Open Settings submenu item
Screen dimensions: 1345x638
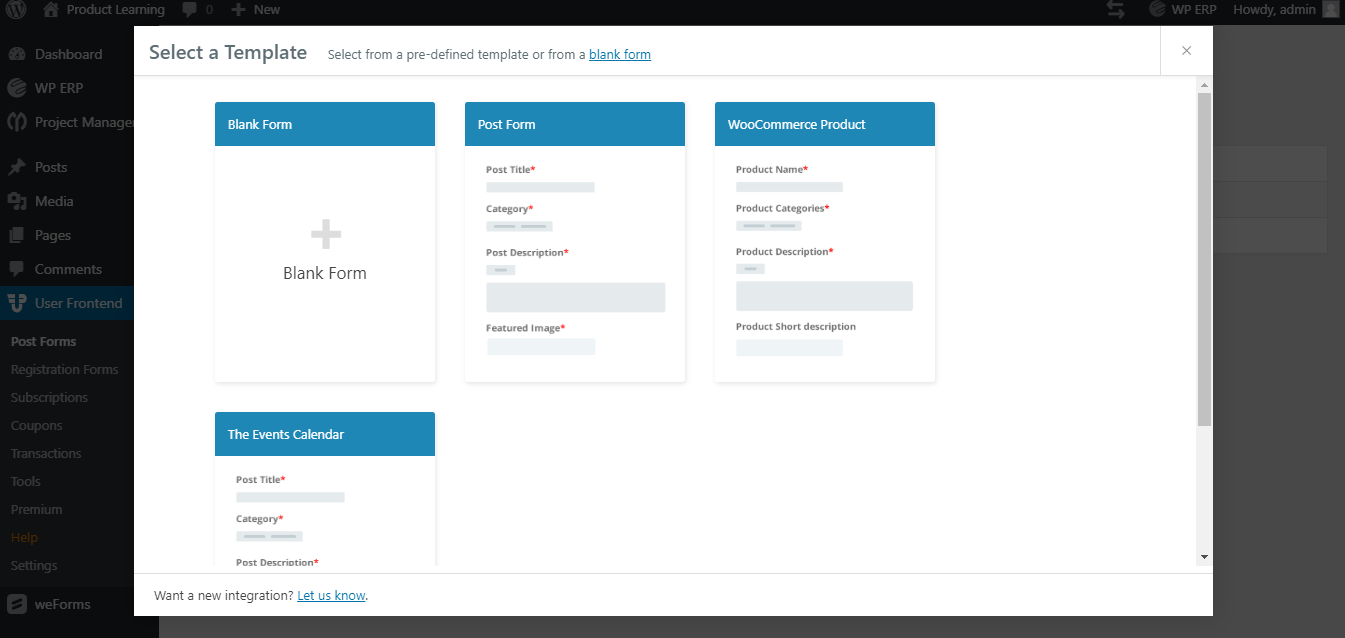click(x=34, y=565)
